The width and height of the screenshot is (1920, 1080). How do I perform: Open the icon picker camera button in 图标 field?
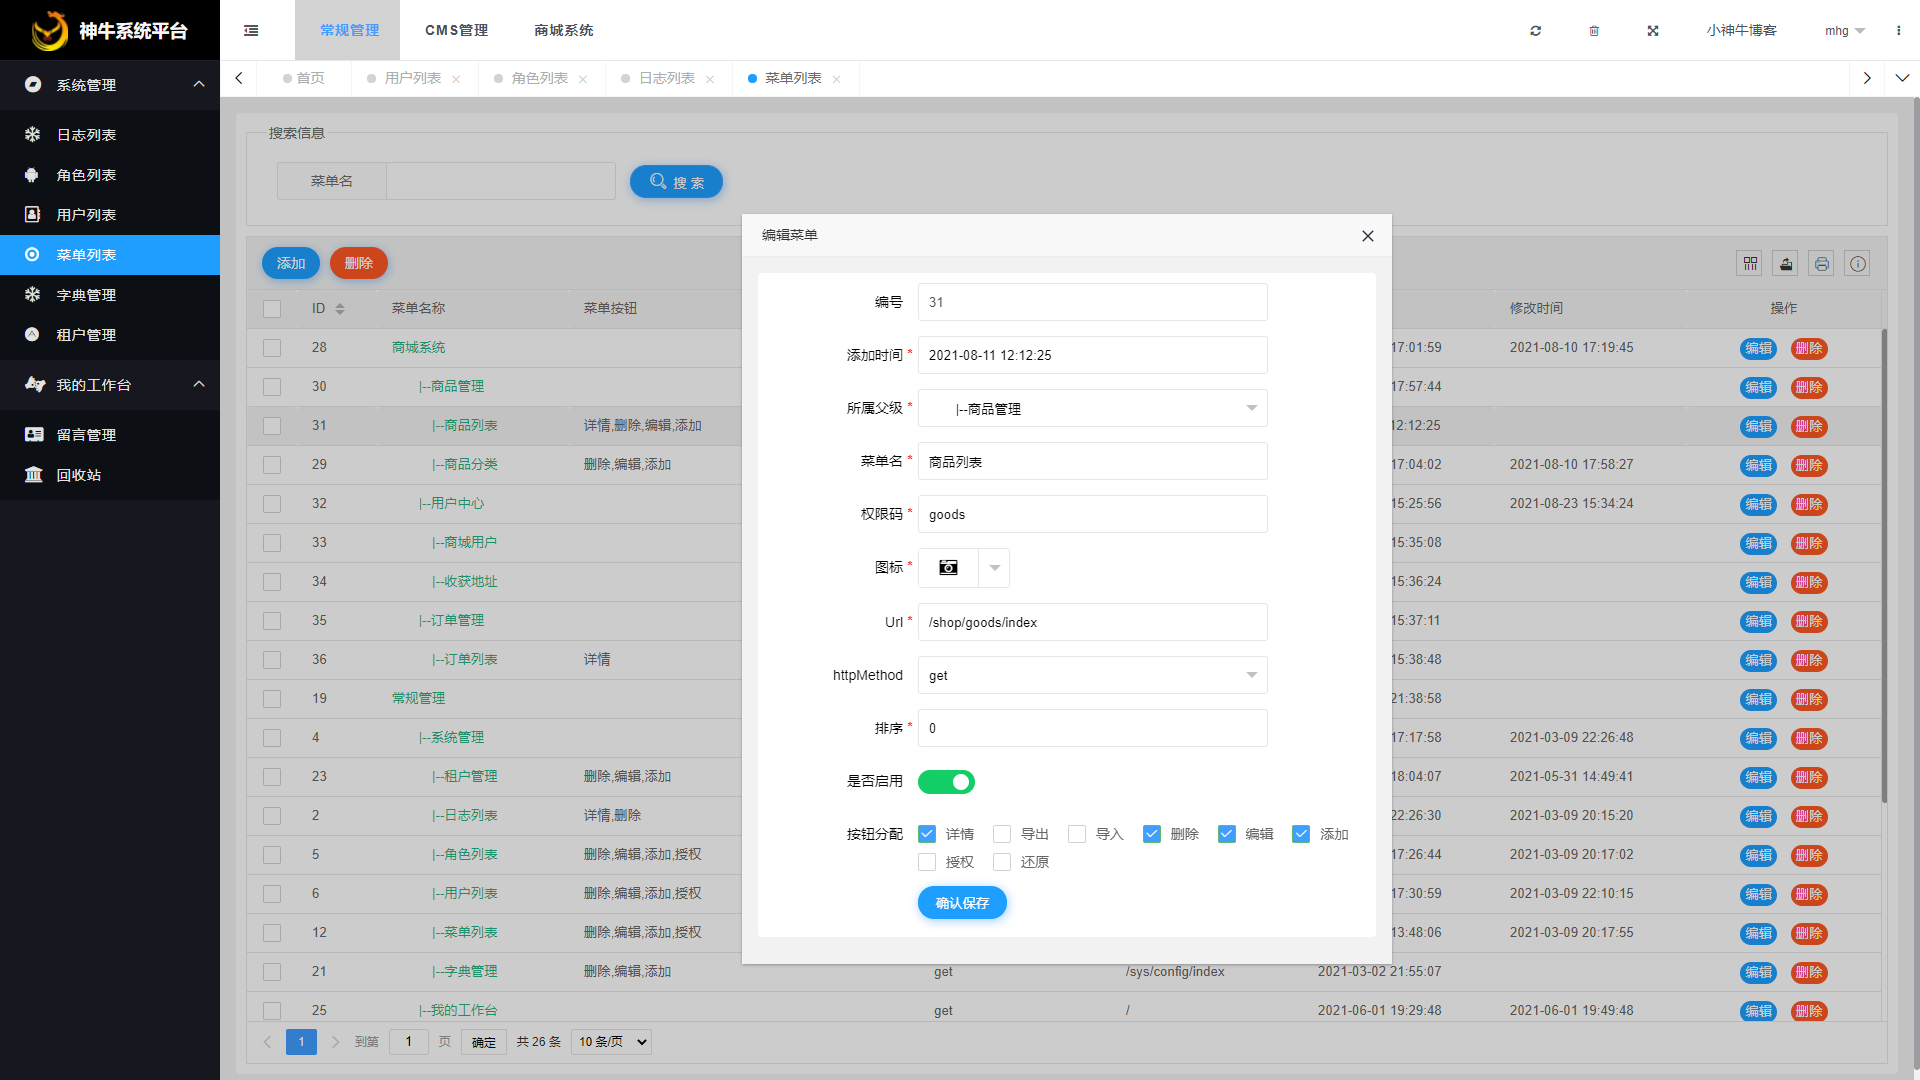(946, 567)
